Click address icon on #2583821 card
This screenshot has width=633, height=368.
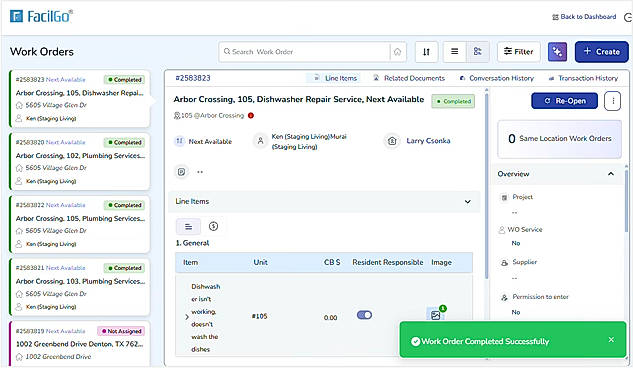(19, 294)
